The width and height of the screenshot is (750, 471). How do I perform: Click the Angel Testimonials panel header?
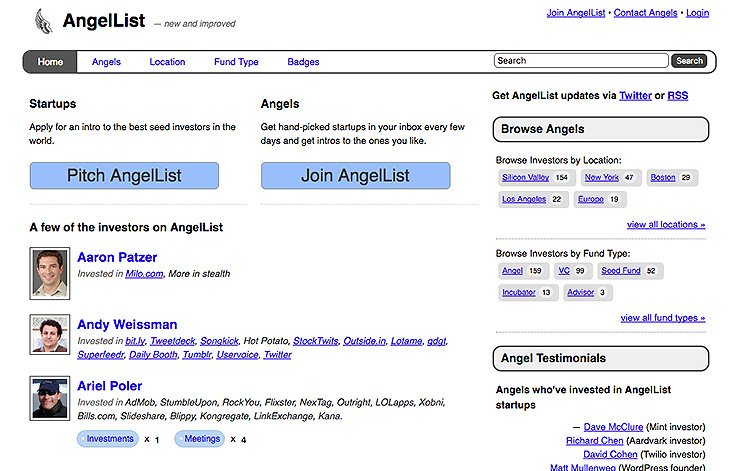[601, 358]
